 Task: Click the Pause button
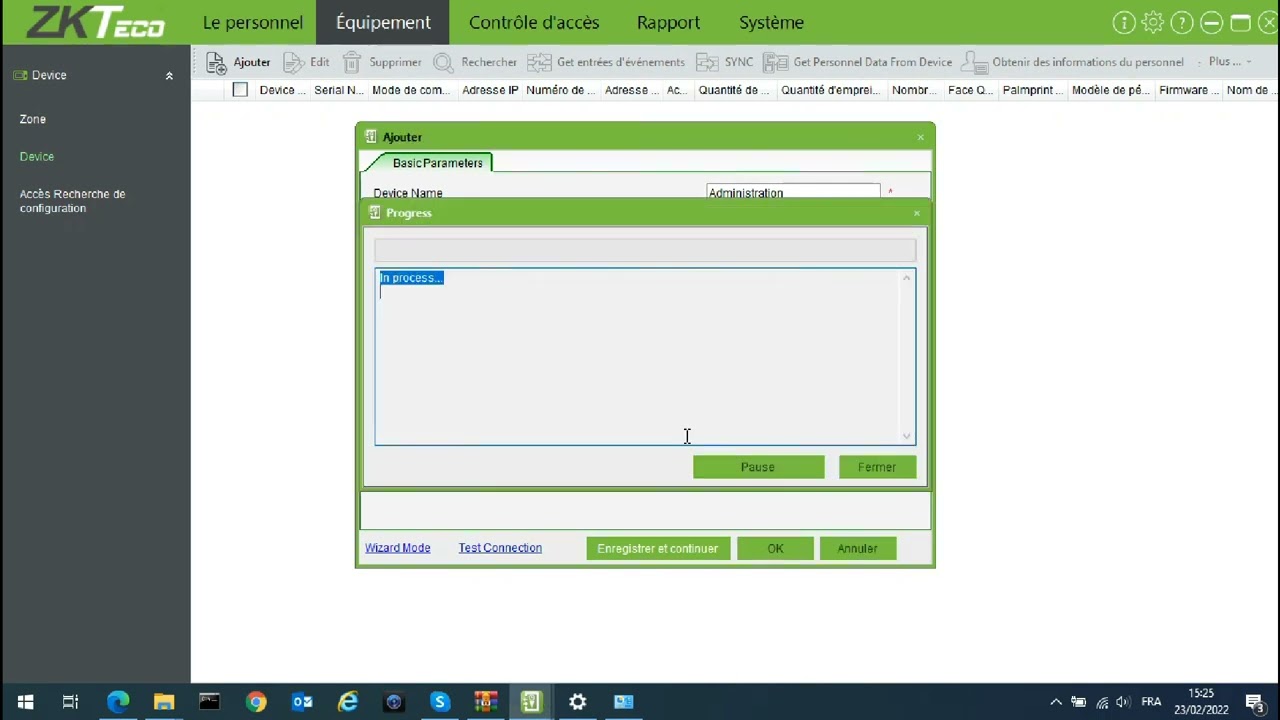pos(758,467)
